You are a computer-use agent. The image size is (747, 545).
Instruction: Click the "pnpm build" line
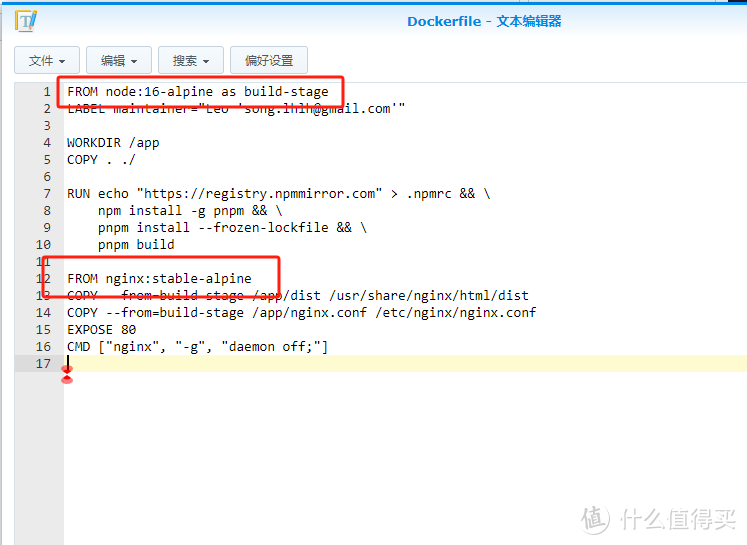pos(136,245)
